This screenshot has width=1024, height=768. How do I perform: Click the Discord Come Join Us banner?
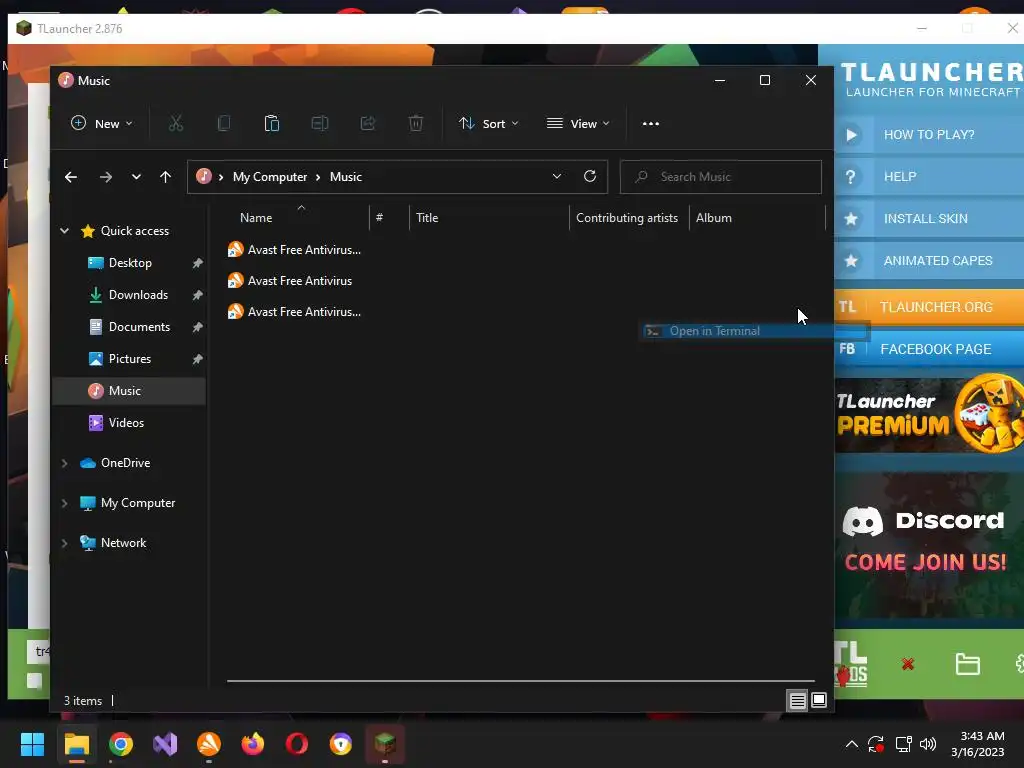point(929,545)
